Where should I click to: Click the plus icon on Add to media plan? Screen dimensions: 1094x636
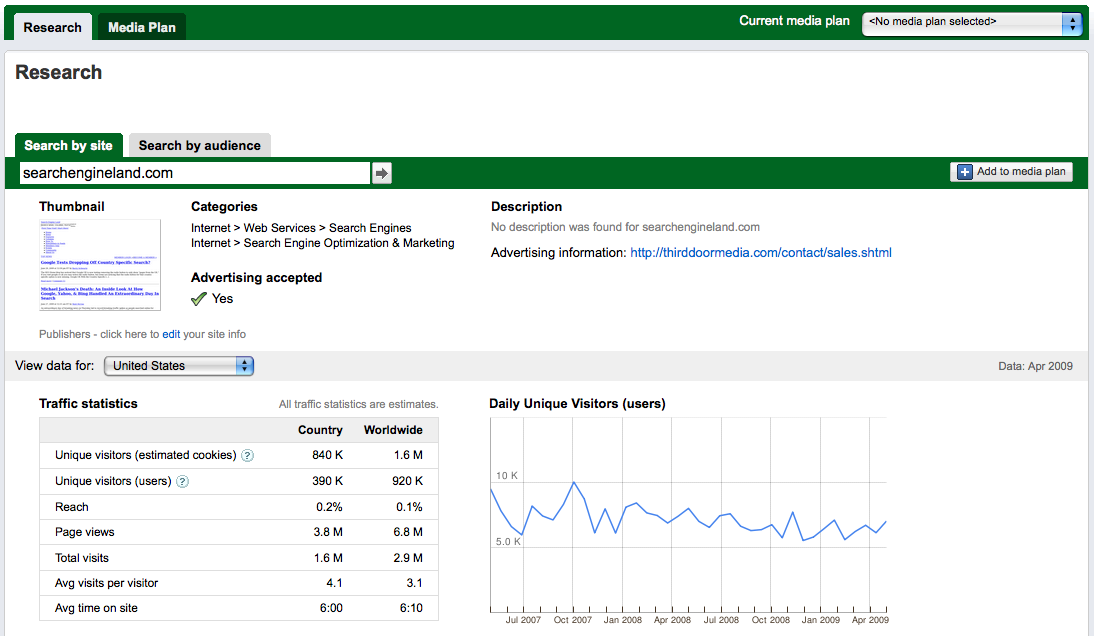coord(965,172)
